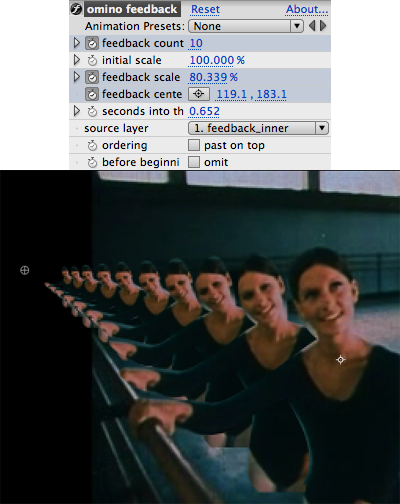Go to previous animation preset arrow
The height and width of the screenshot is (504, 400).
(x=312, y=26)
